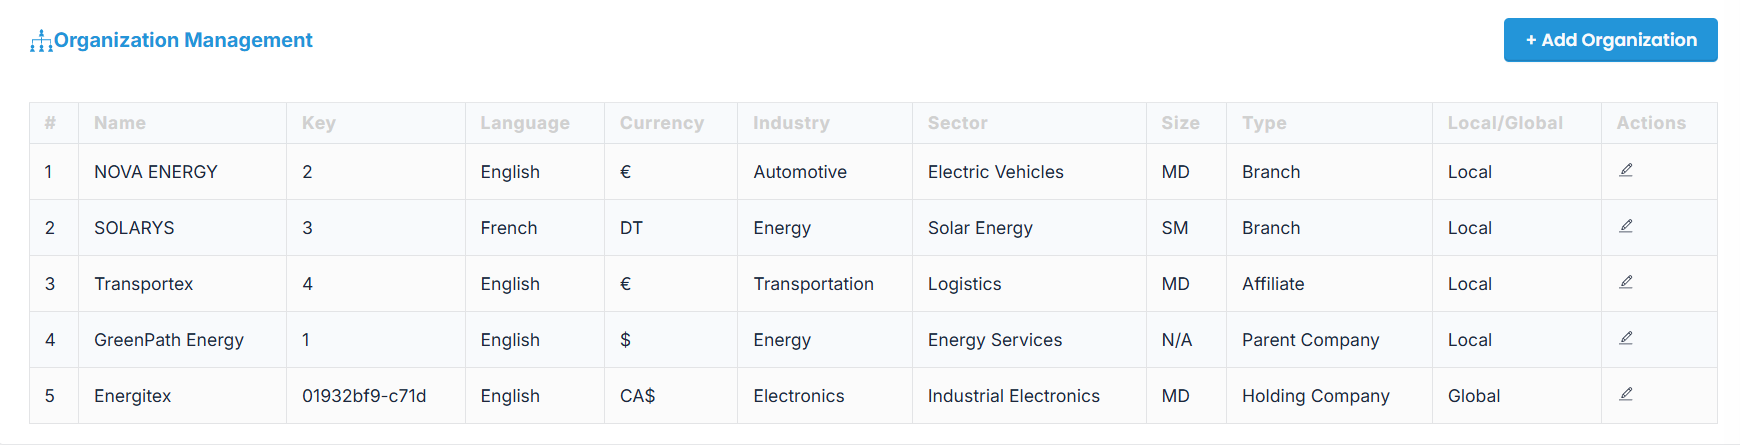1740x445 pixels.
Task: Click the Energitex key 01932bf9-c71d
Action: point(364,396)
